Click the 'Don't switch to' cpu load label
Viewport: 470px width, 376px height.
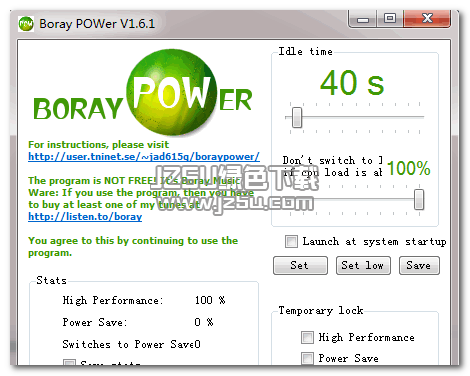point(333,166)
